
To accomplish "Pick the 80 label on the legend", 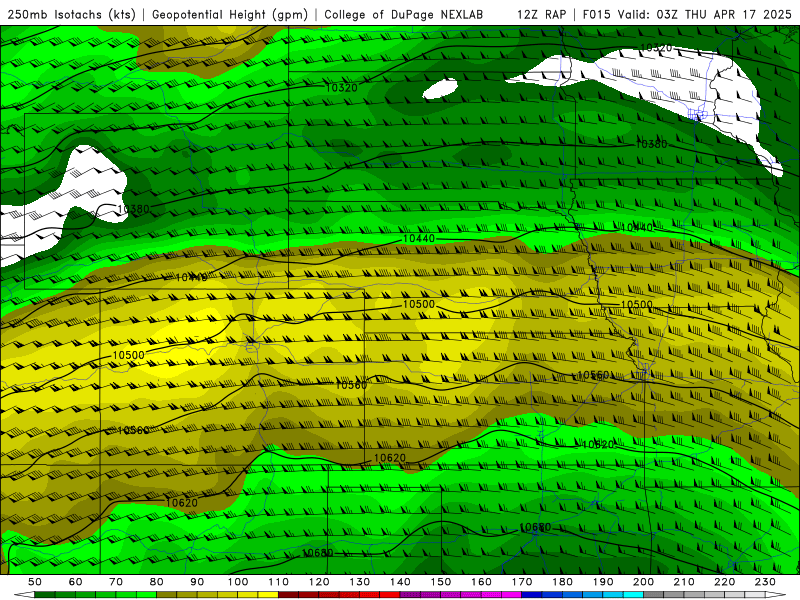I will tap(157, 582).
